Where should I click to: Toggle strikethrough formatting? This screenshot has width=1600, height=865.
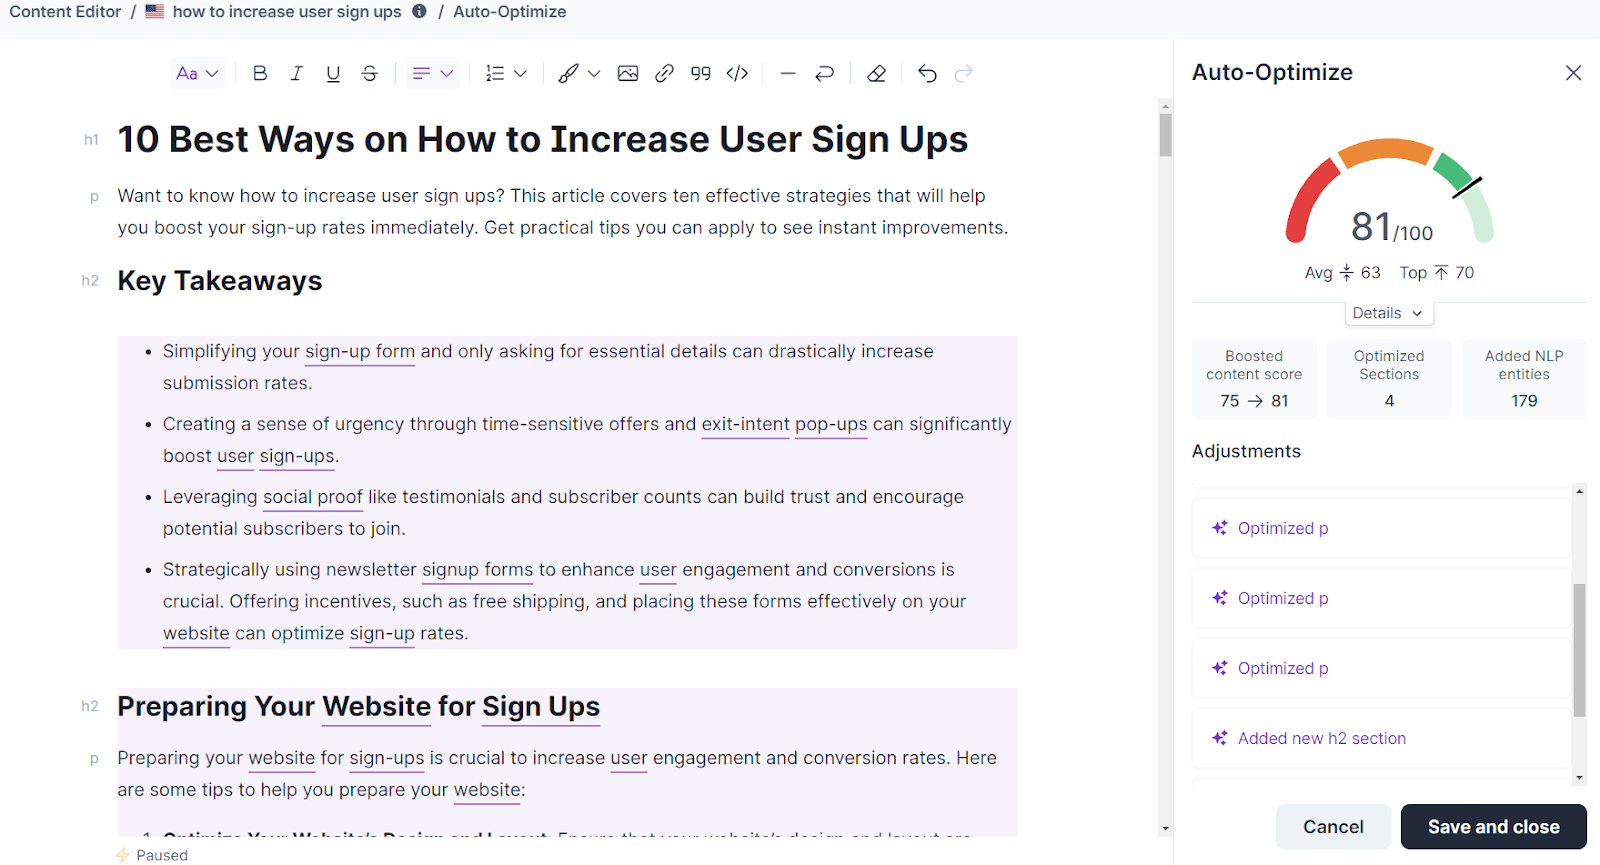pos(370,73)
